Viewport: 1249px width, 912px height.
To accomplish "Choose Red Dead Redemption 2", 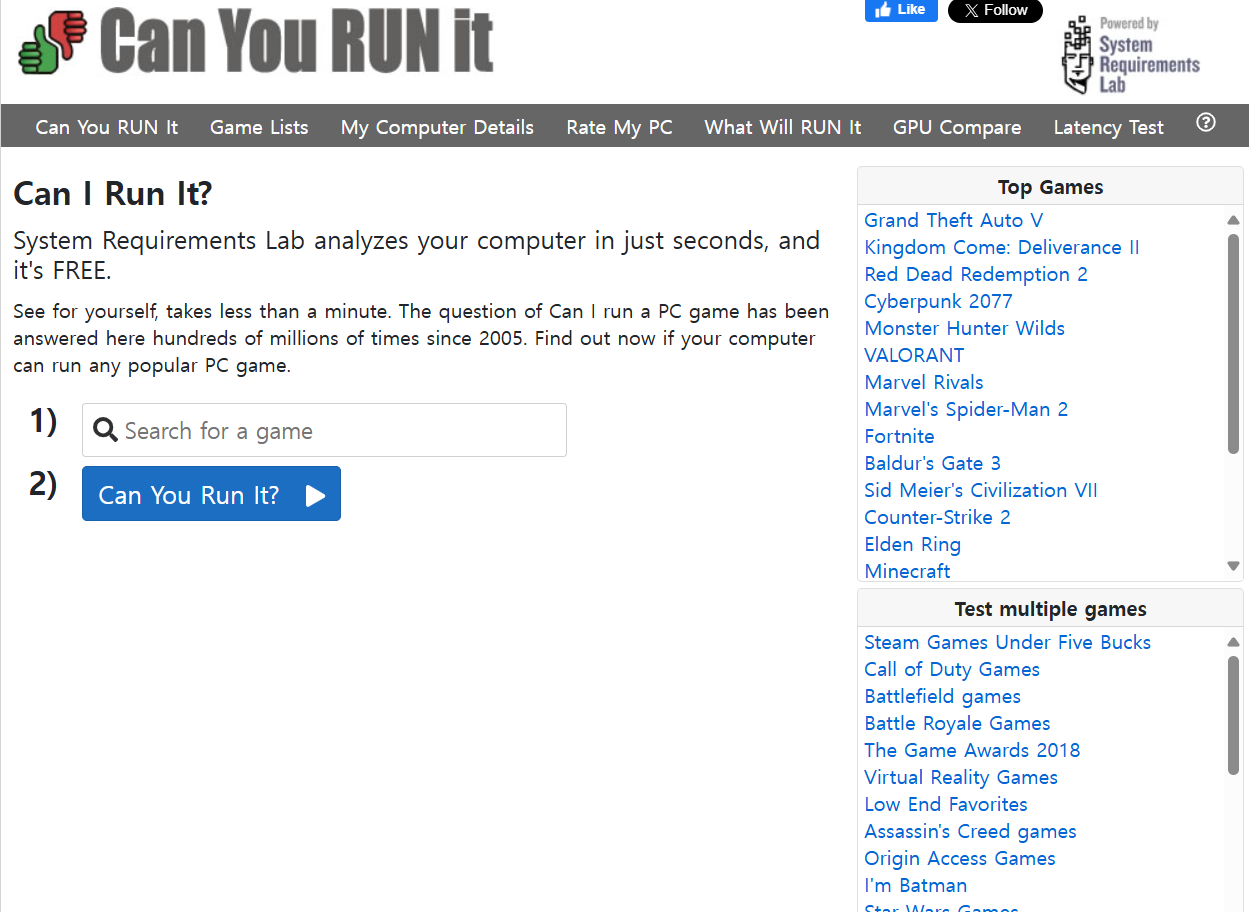I will (976, 274).
